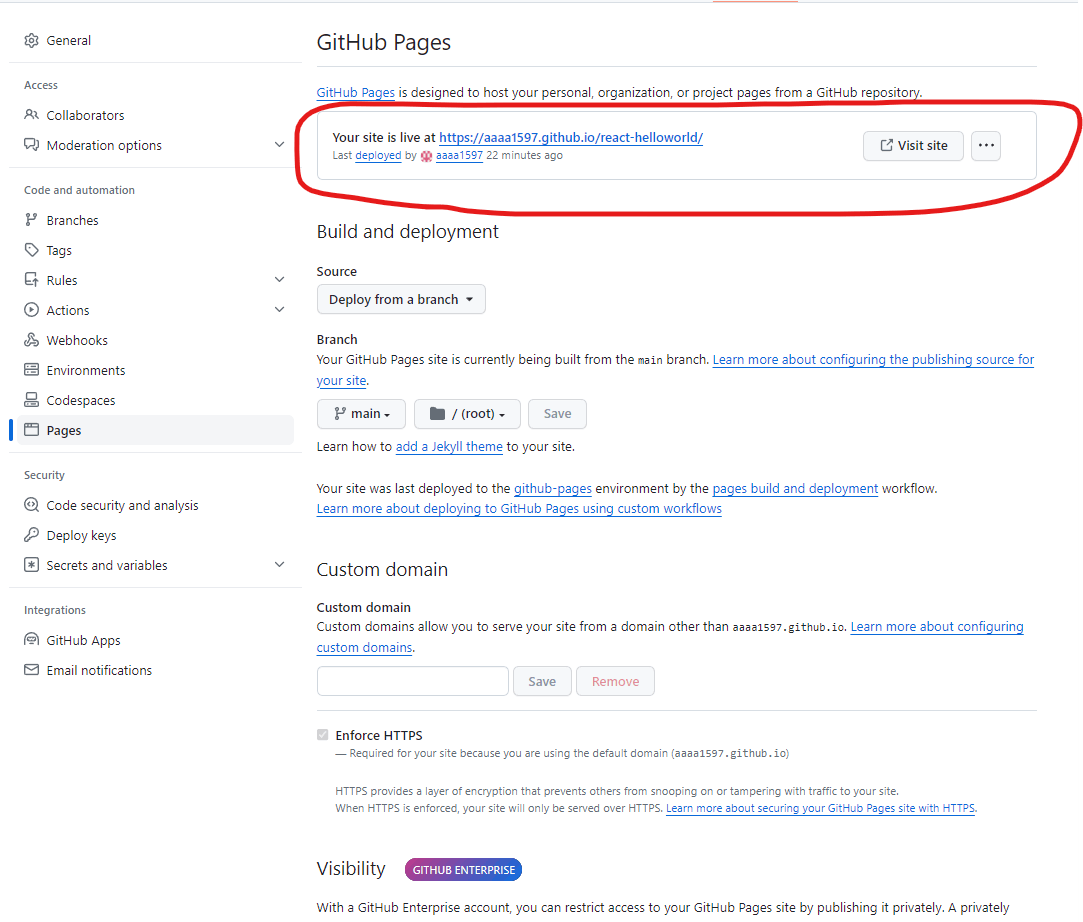This screenshot has width=1083, height=922.
Task: Click the Moderation options comment icon
Action: pyautogui.click(x=31, y=145)
